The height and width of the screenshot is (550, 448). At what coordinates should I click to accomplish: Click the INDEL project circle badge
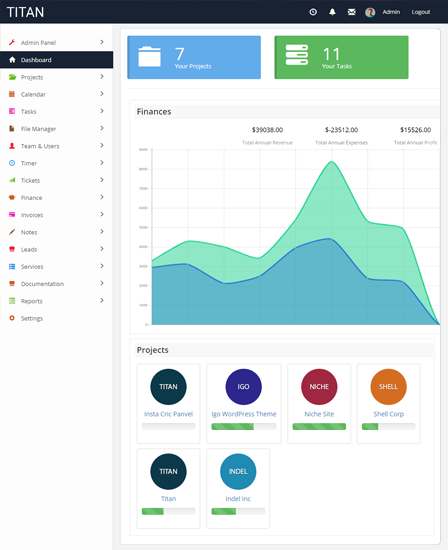(238, 471)
